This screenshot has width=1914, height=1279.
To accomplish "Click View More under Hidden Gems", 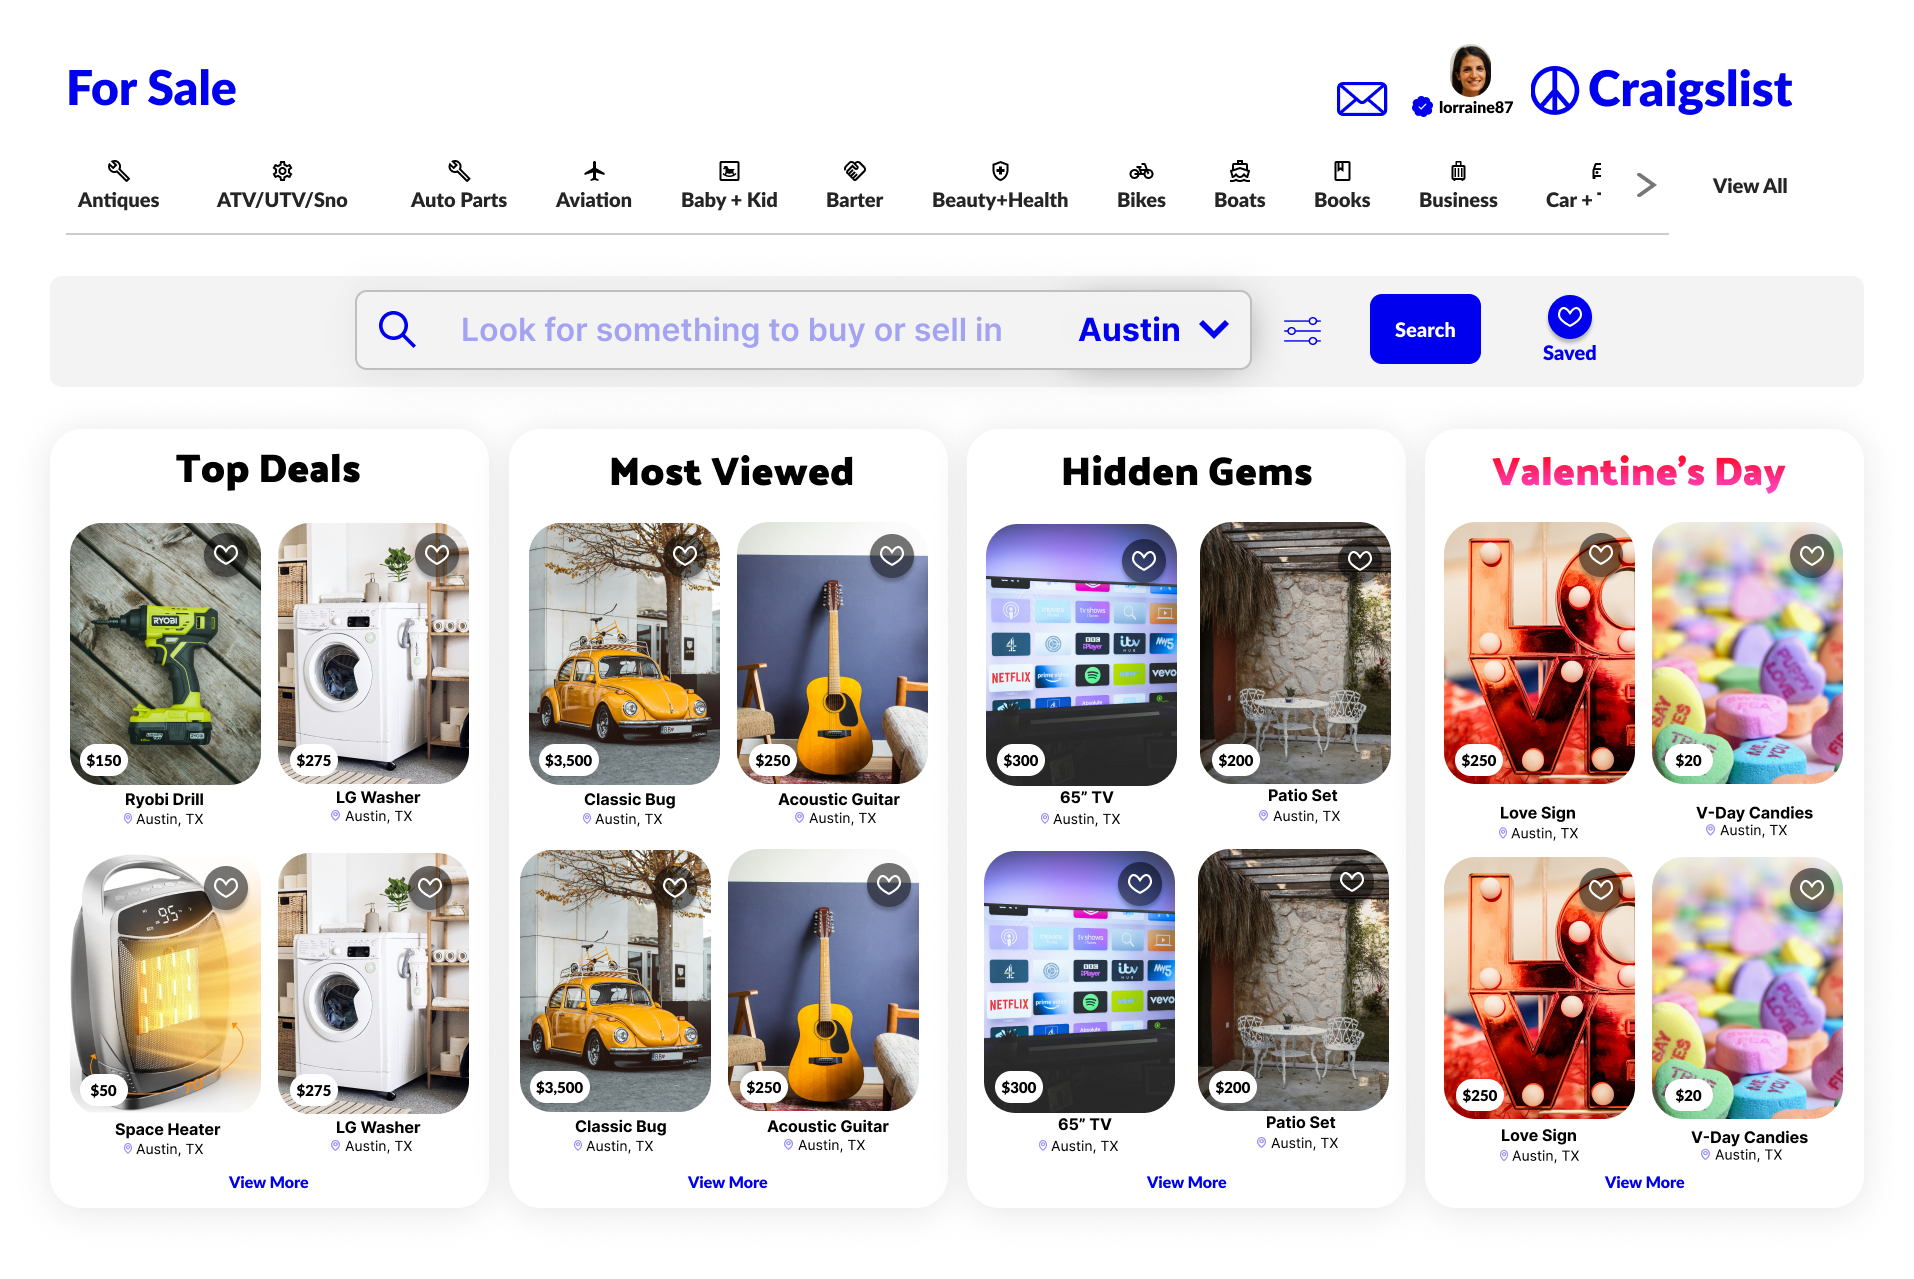I will [x=1187, y=1182].
